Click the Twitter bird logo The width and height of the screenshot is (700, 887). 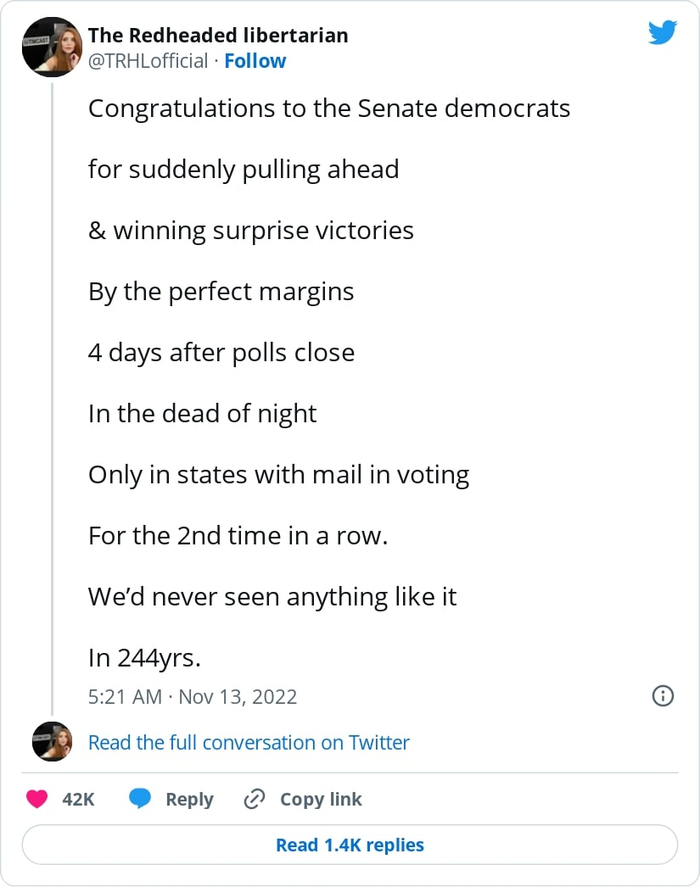click(x=662, y=33)
